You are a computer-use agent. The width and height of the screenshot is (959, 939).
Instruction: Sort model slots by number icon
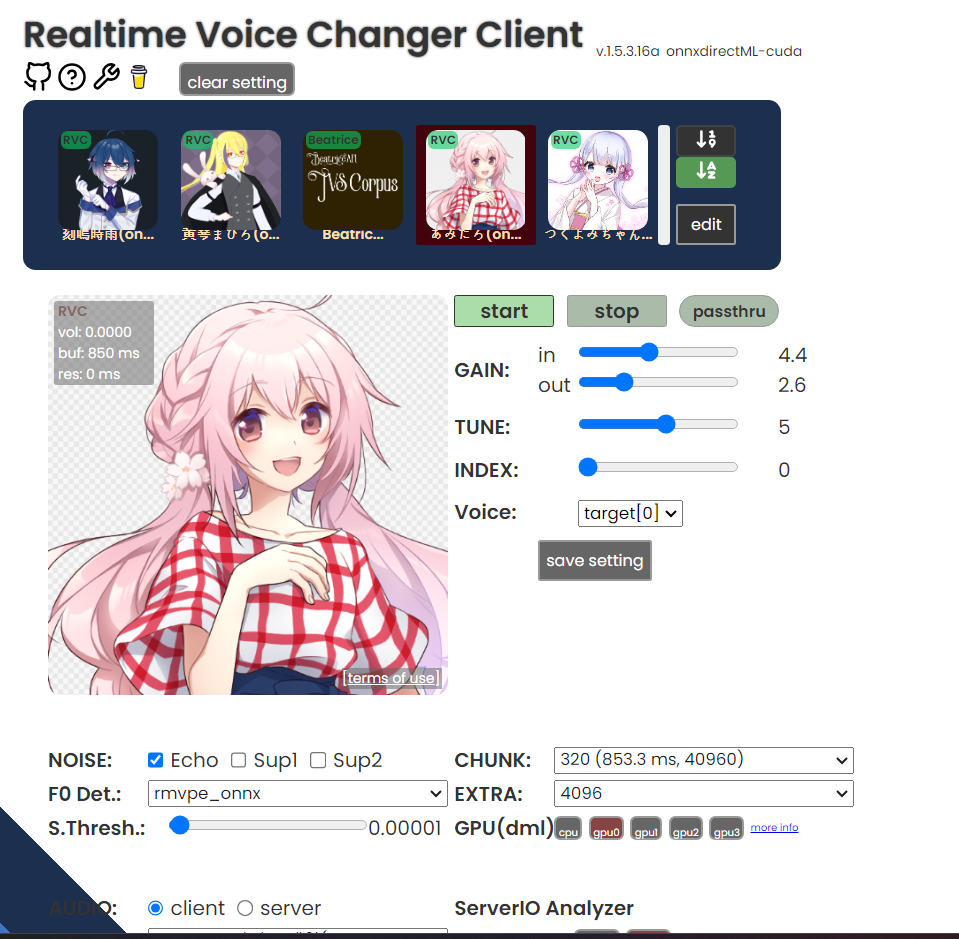point(706,140)
